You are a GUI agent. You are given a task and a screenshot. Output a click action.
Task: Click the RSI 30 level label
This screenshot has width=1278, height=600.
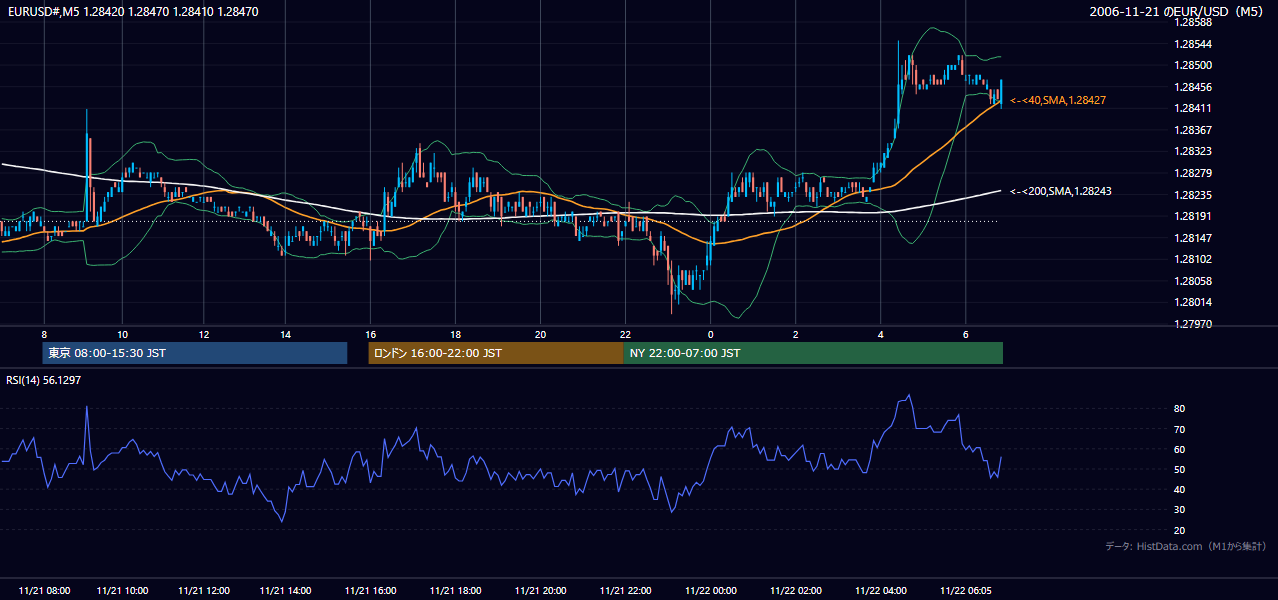[1180, 510]
